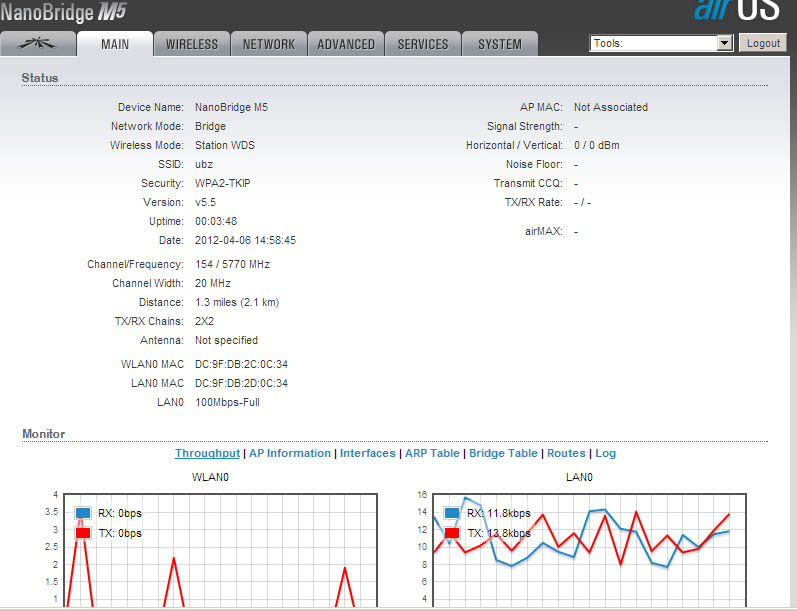Click the airOS logo
Screen dimensions: 797x611
pyautogui.click(x=737, y=9)
